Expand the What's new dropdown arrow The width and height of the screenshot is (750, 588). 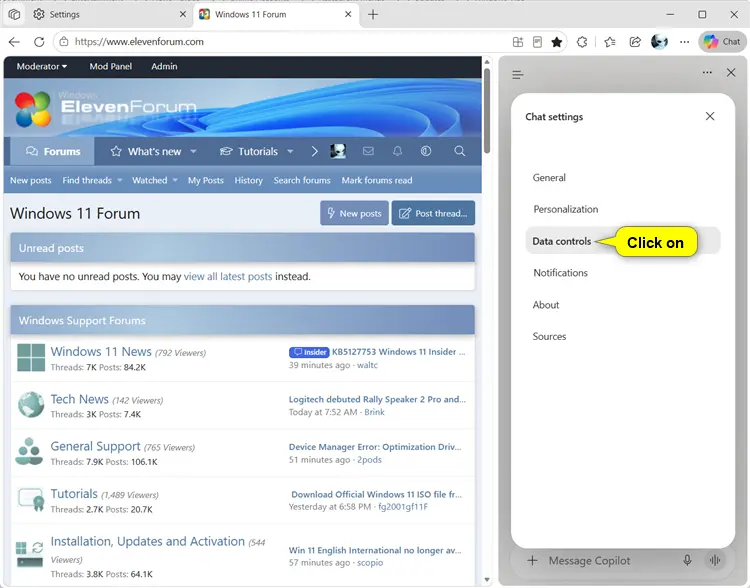(x=193, y=152)
